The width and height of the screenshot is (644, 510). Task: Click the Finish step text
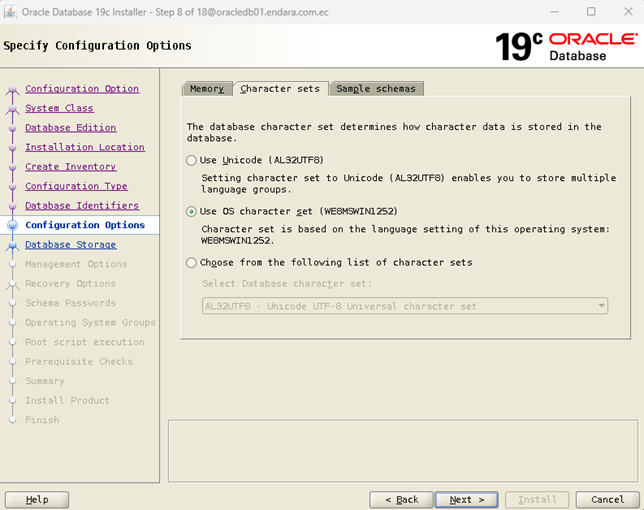click(42, 420)
